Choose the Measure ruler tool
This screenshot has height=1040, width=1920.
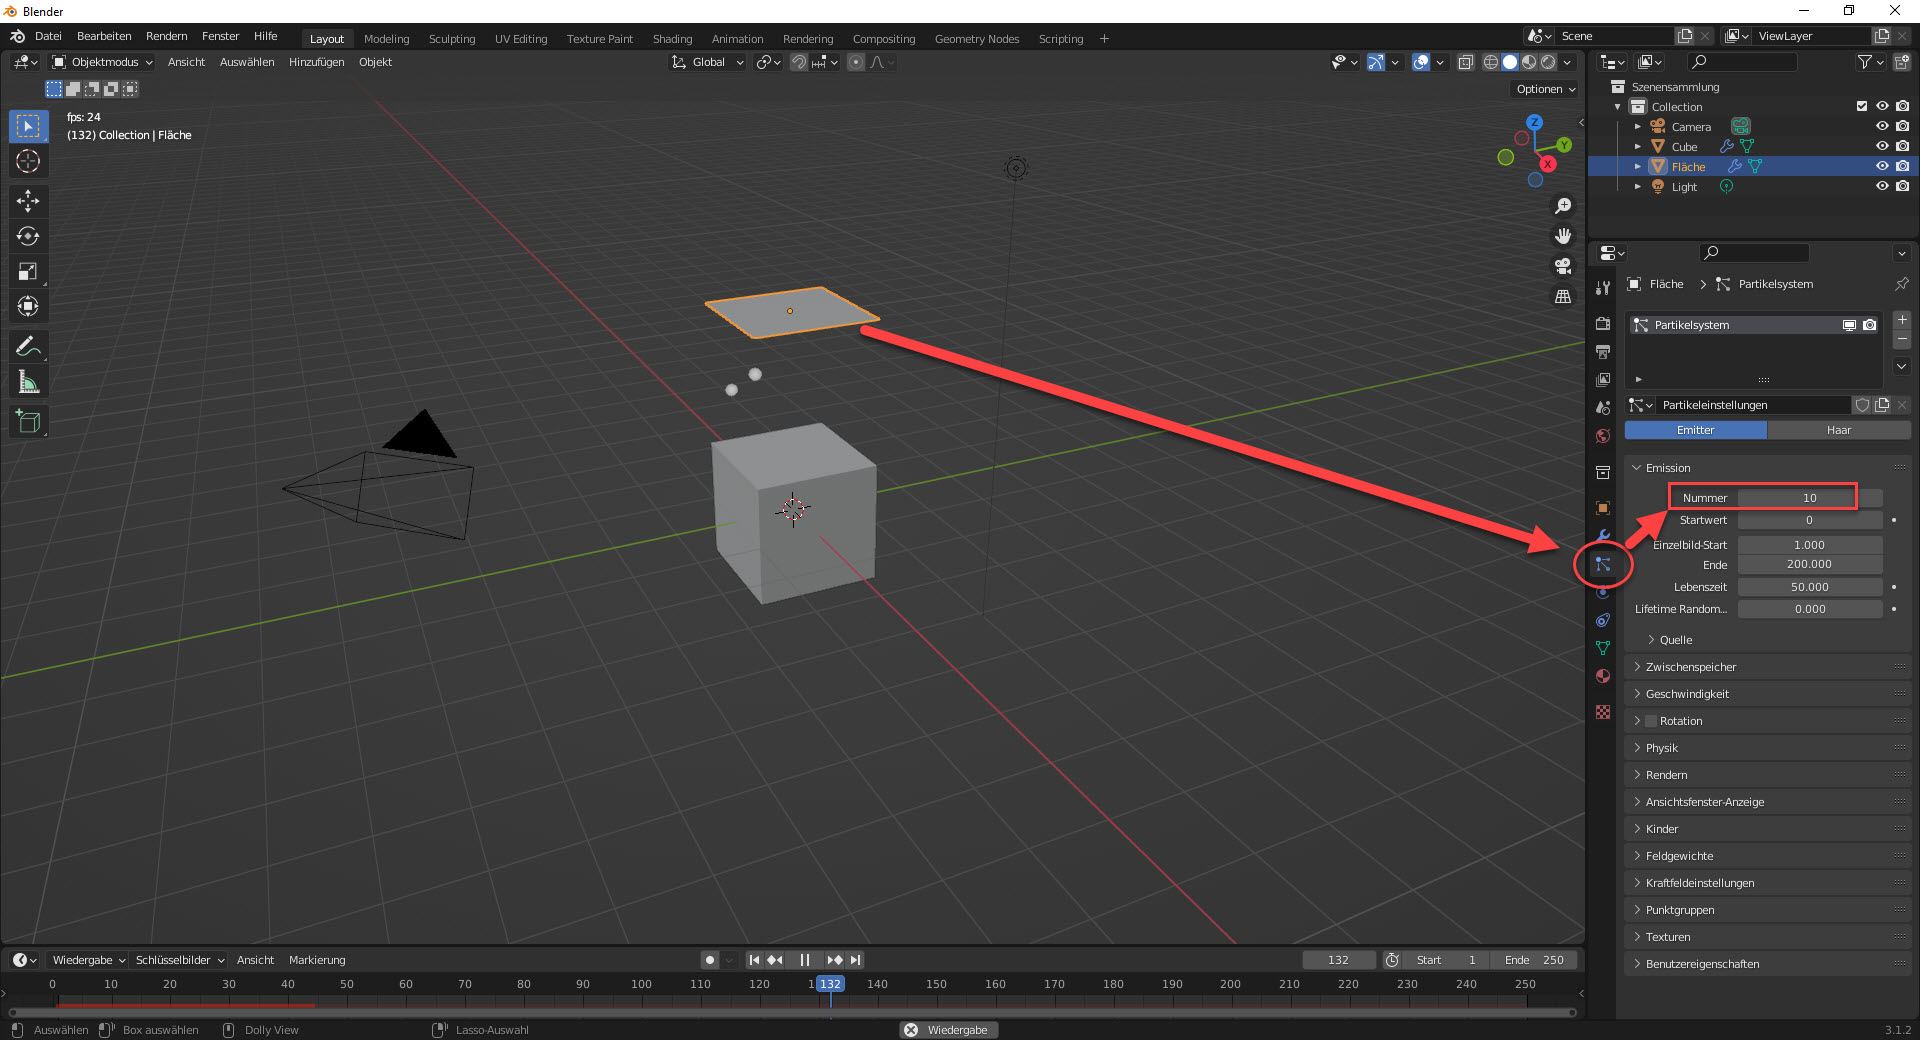click(28, 382)
